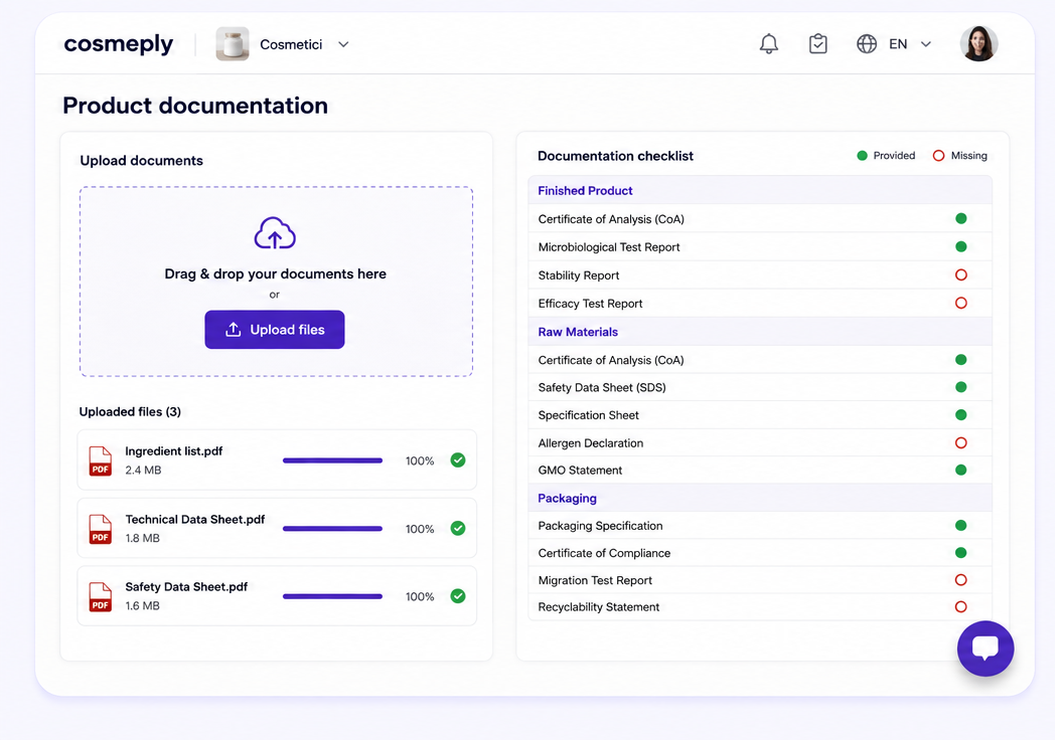
Task: Select the Ingredient list.pdf file name
Action: coord(174,451)
